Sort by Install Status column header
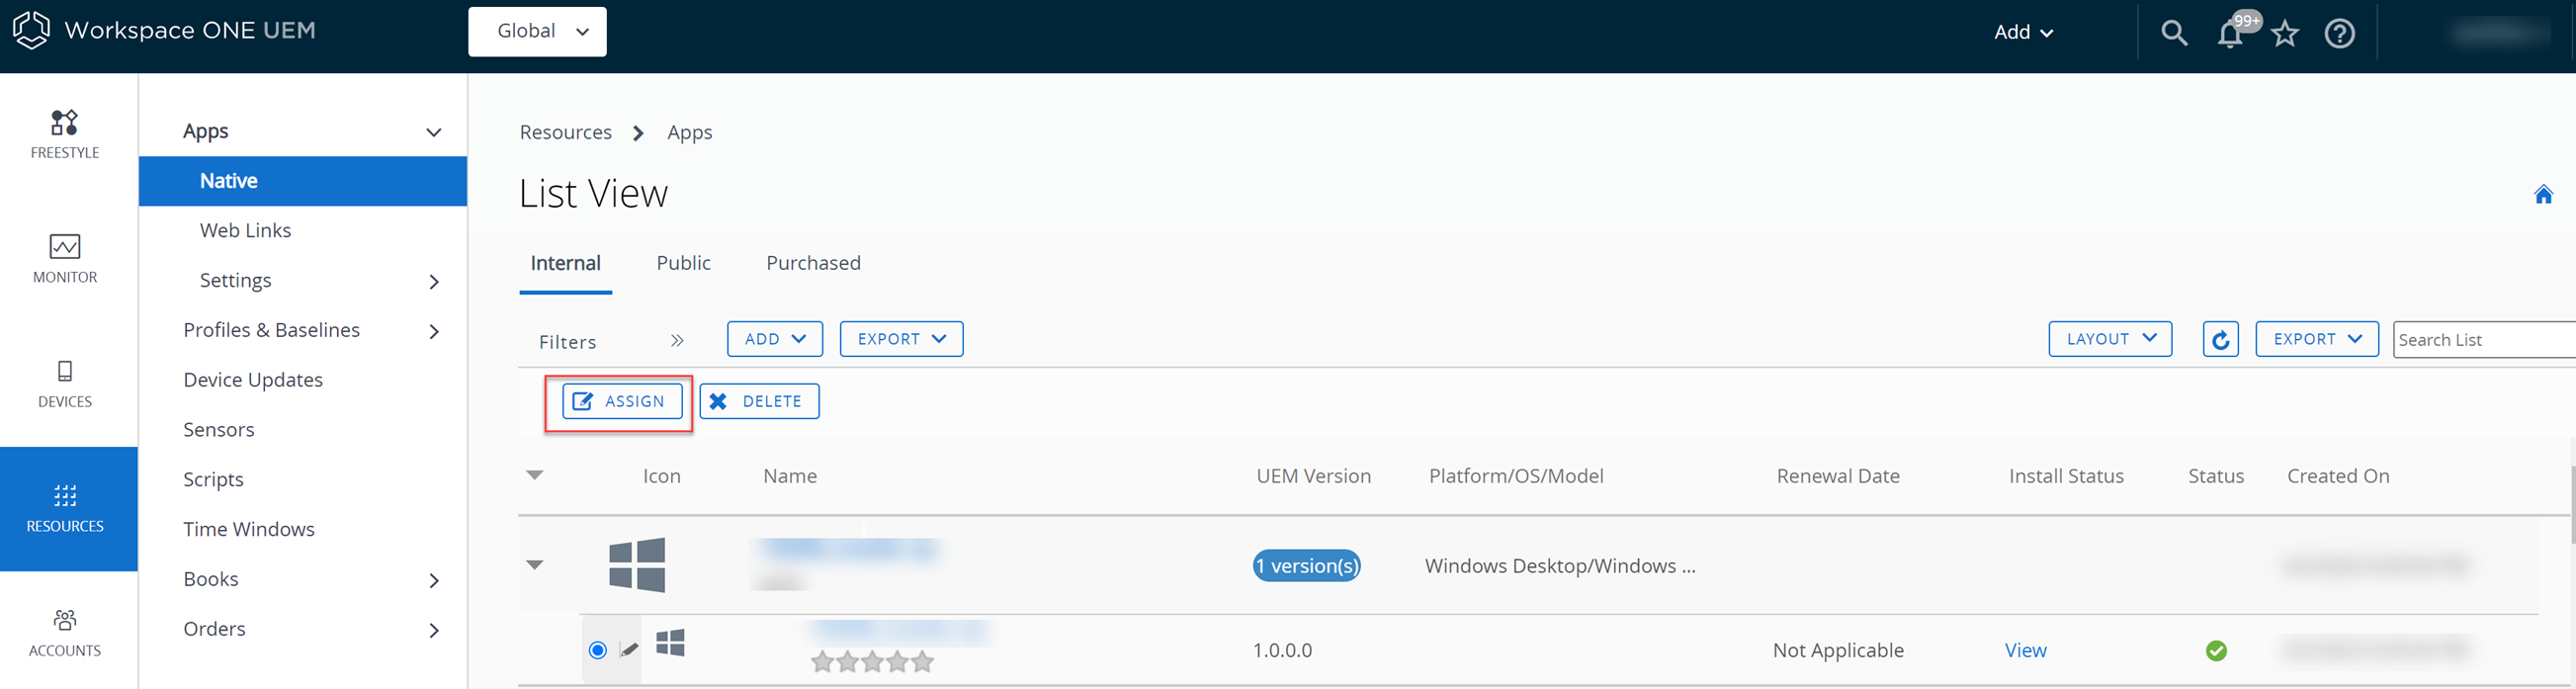 (x=2066, y=476)
